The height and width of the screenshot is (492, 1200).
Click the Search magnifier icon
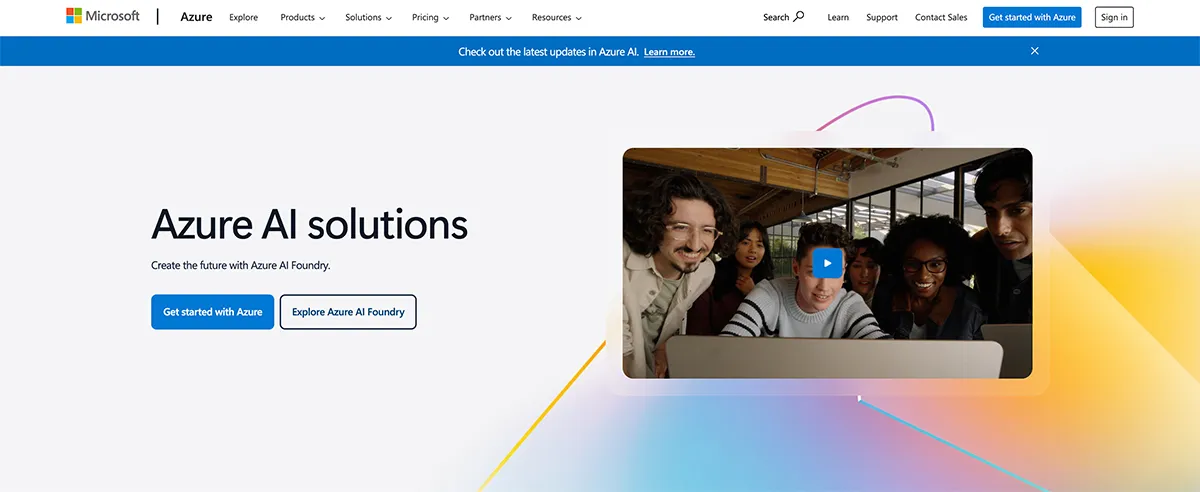coord(798,17)
